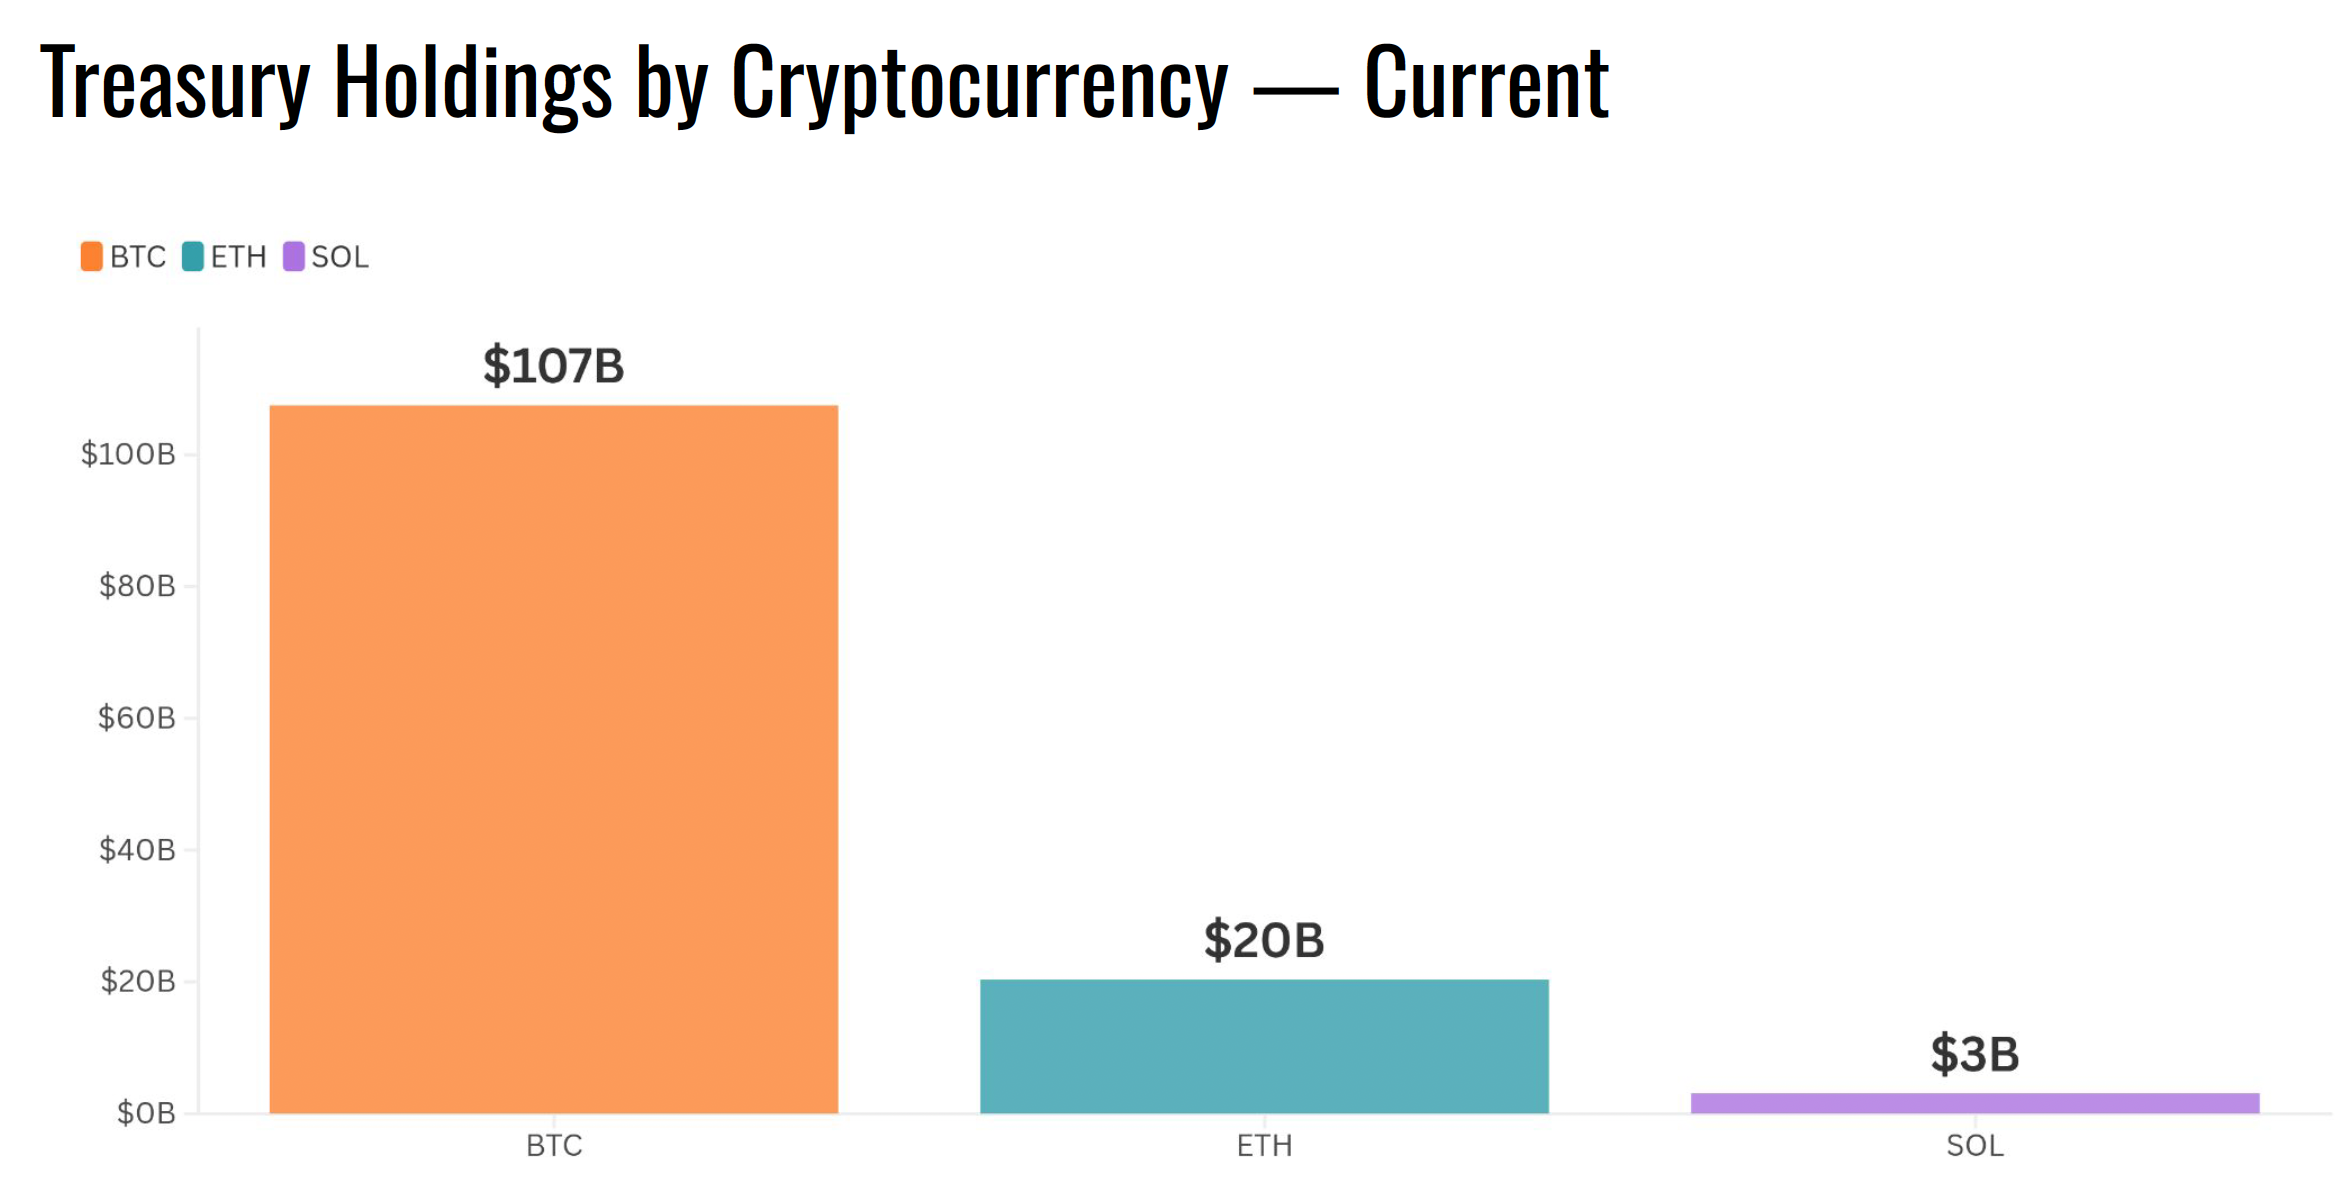Click the $3B value label above the SOL bar
2346x1178 pixels.
[x=1975, y=1055]
